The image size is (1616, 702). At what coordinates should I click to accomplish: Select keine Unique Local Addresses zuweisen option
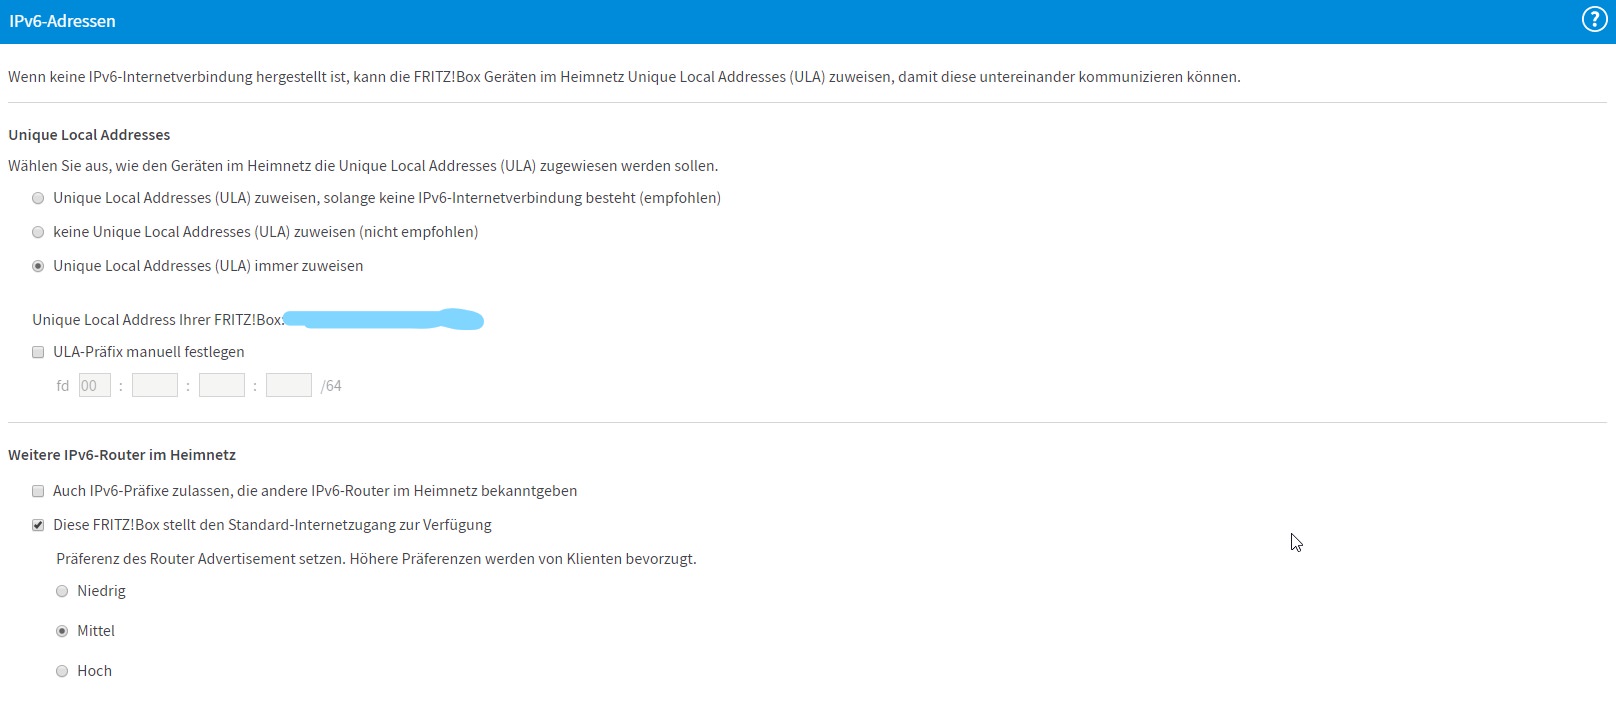click(x=38, y=232)
